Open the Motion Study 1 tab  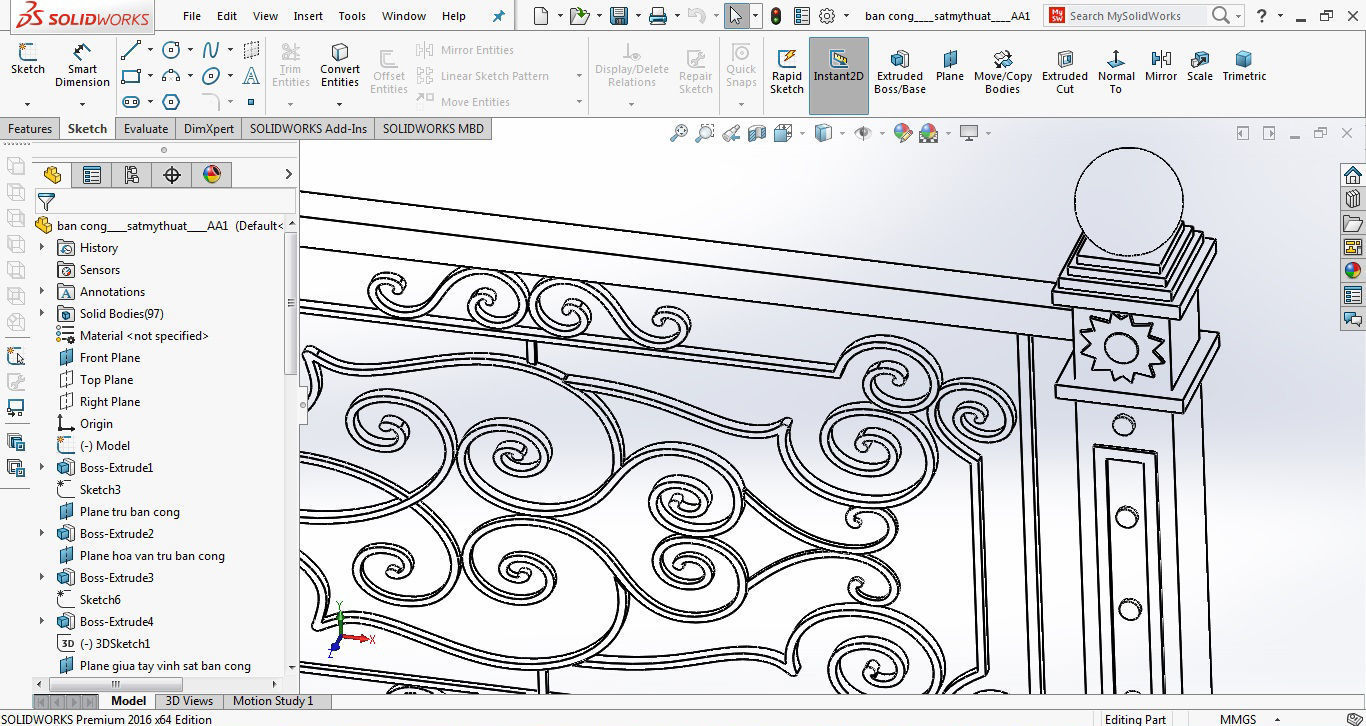(273, 701)
